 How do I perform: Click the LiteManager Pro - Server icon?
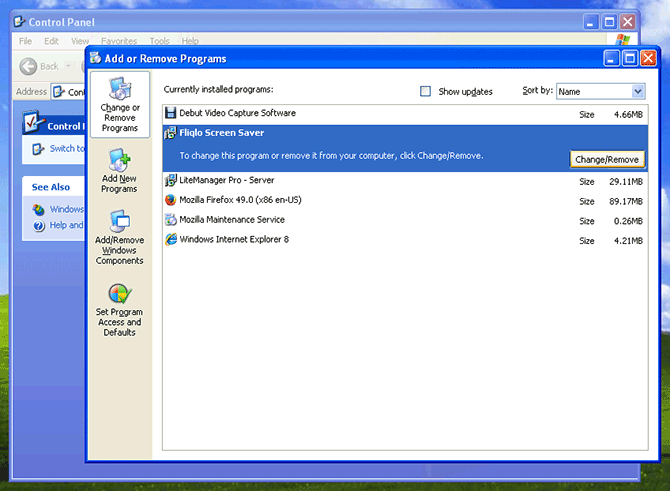[x=170, y=180]
